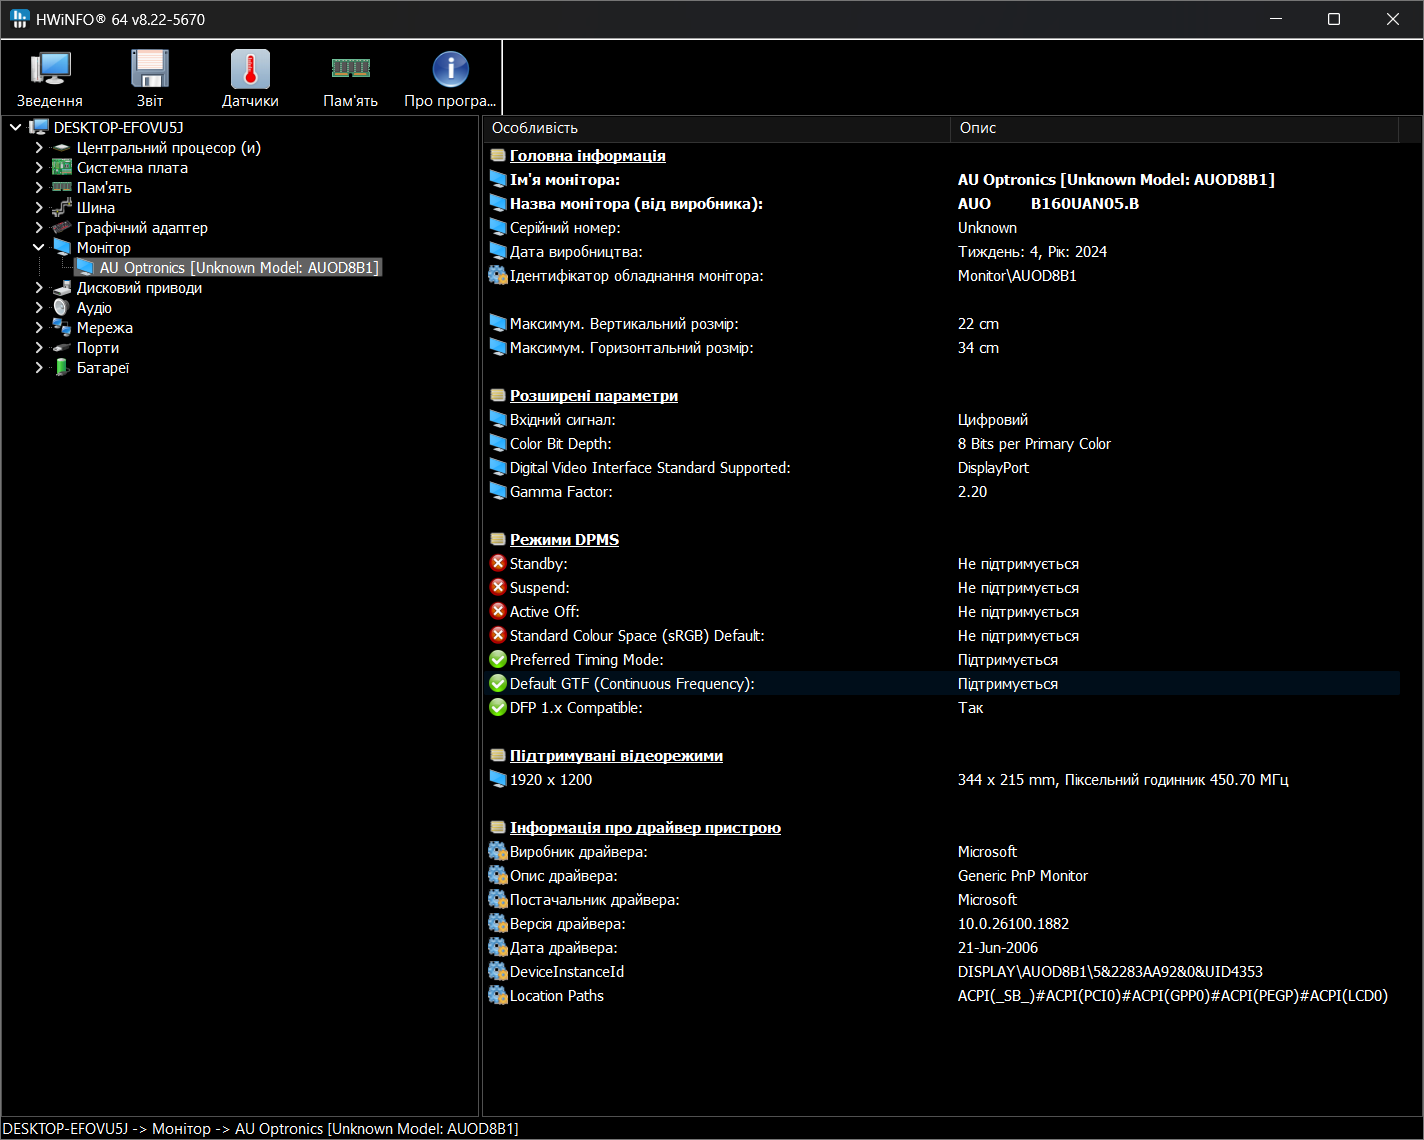Collapse the DESKTOP-EFOVU5J root node
Screen dimensions: 1424x1140
point(16,128)
